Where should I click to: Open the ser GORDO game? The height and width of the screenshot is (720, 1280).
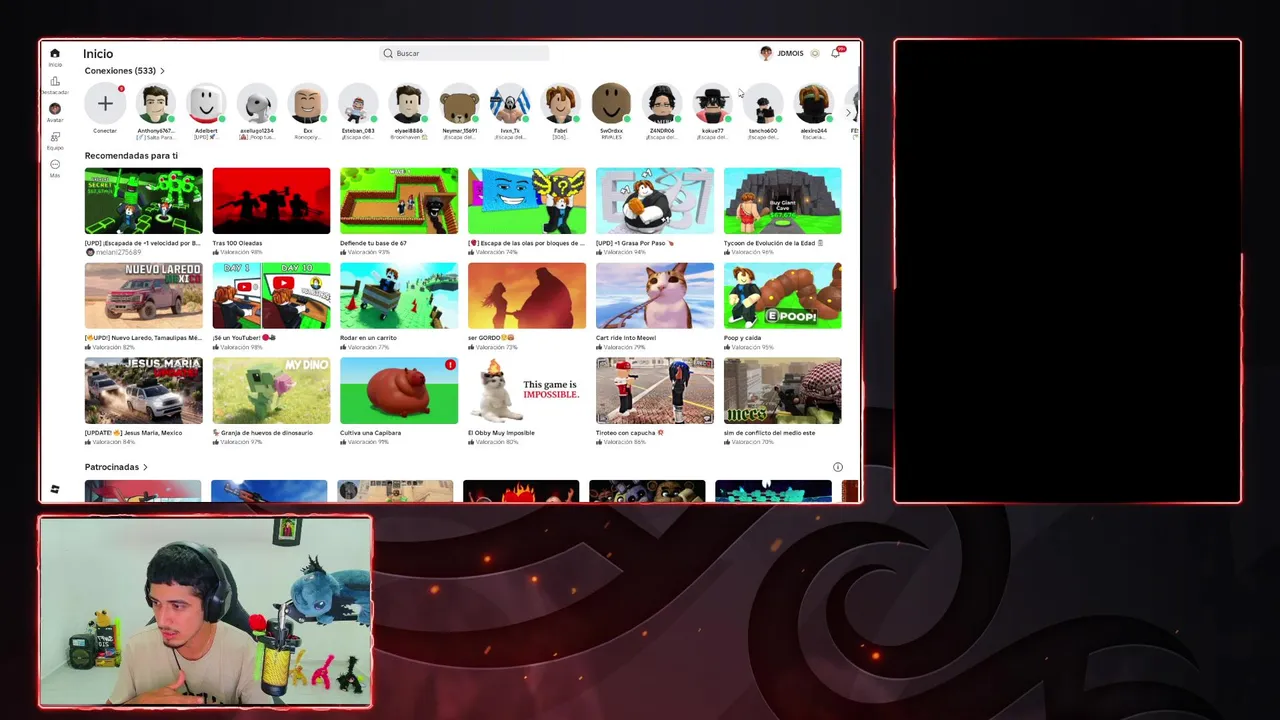(x=527, y=296)
